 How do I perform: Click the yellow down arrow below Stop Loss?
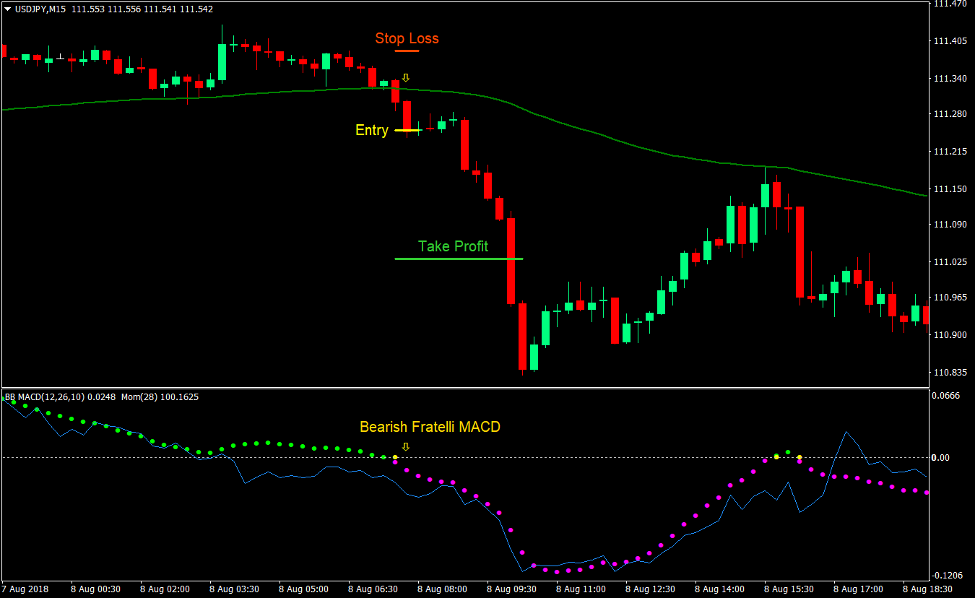[x=406, y=77]
